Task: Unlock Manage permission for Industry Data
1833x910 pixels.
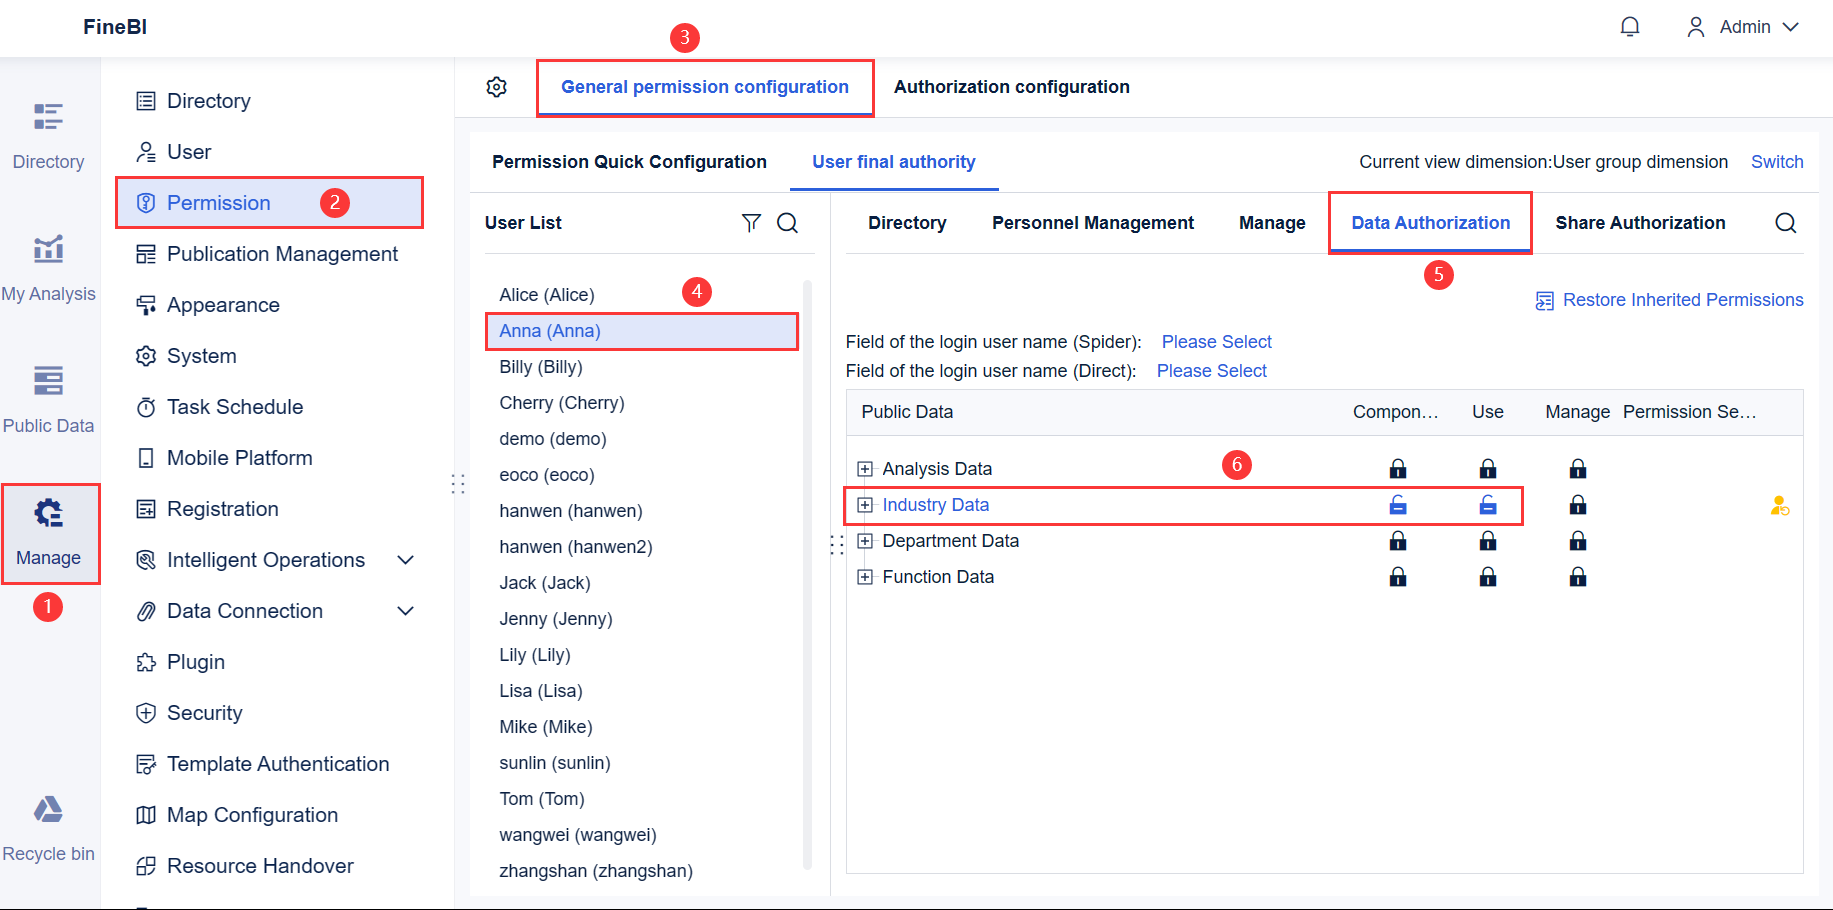Action: (x=1578, y=505)
